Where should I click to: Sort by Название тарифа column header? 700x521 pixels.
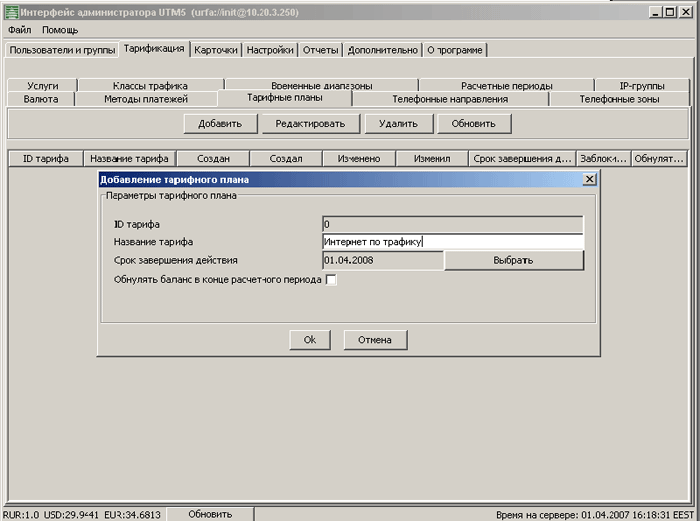tap(129, 158)
